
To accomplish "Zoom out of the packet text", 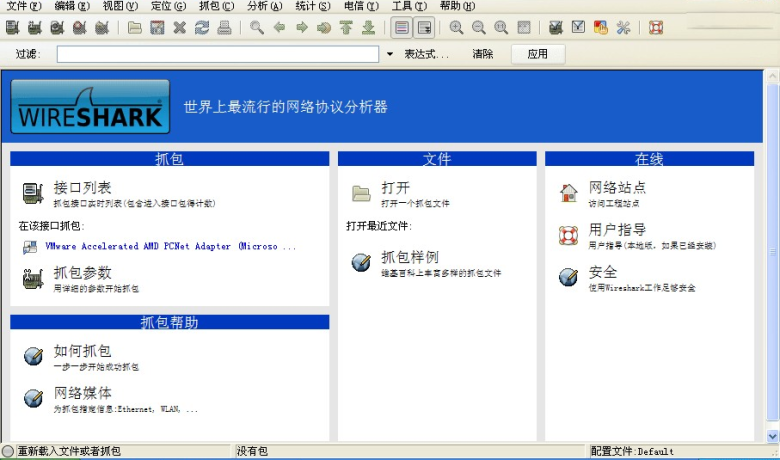I will tap(479, 27).
